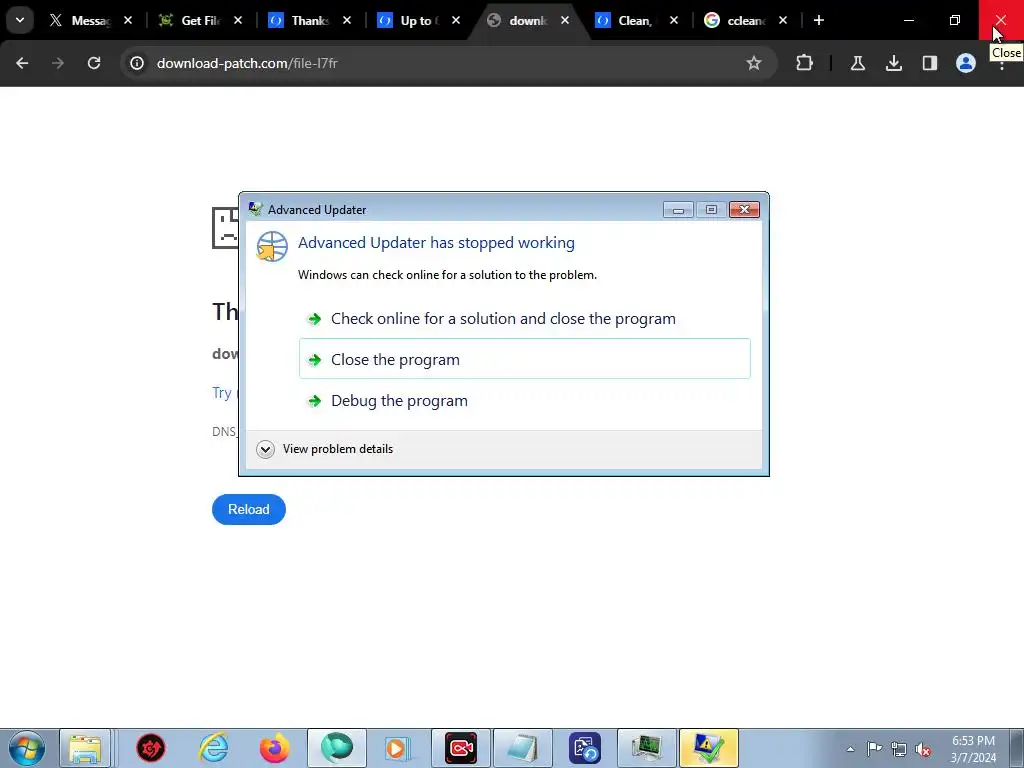Bookmark this page with star icon
1024x768 pixels.
click(754, 63)
